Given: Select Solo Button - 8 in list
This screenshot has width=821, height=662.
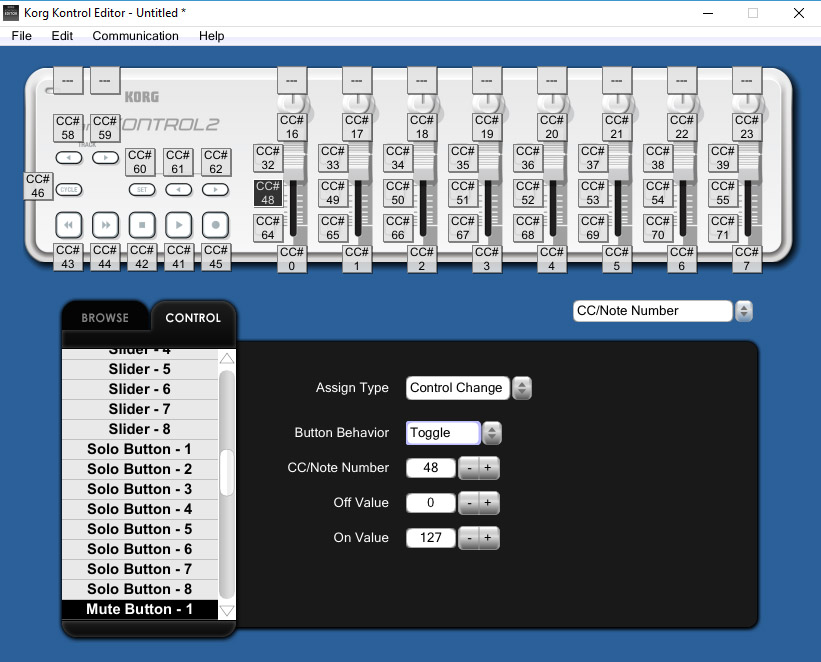Looking at the screenshot, I should click(x=140, y=589).
